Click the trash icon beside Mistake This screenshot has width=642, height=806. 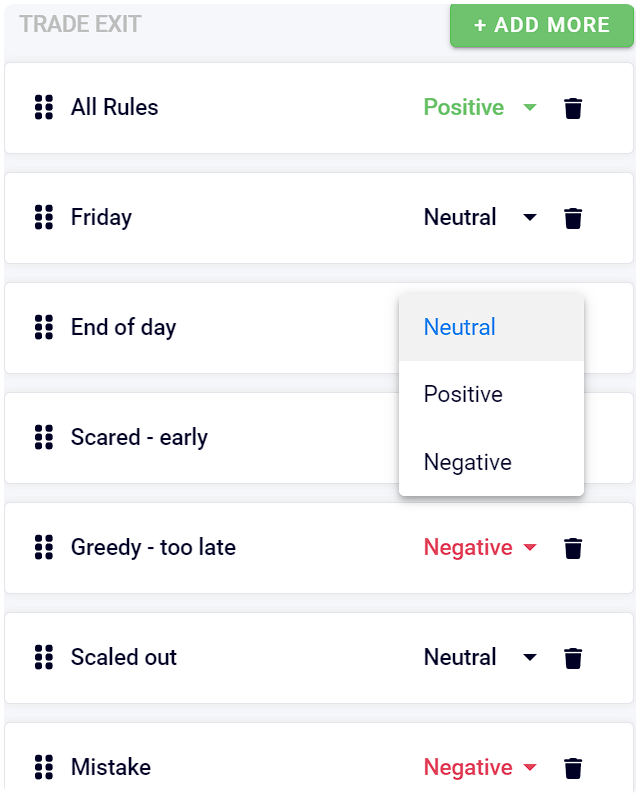[573, 767]
